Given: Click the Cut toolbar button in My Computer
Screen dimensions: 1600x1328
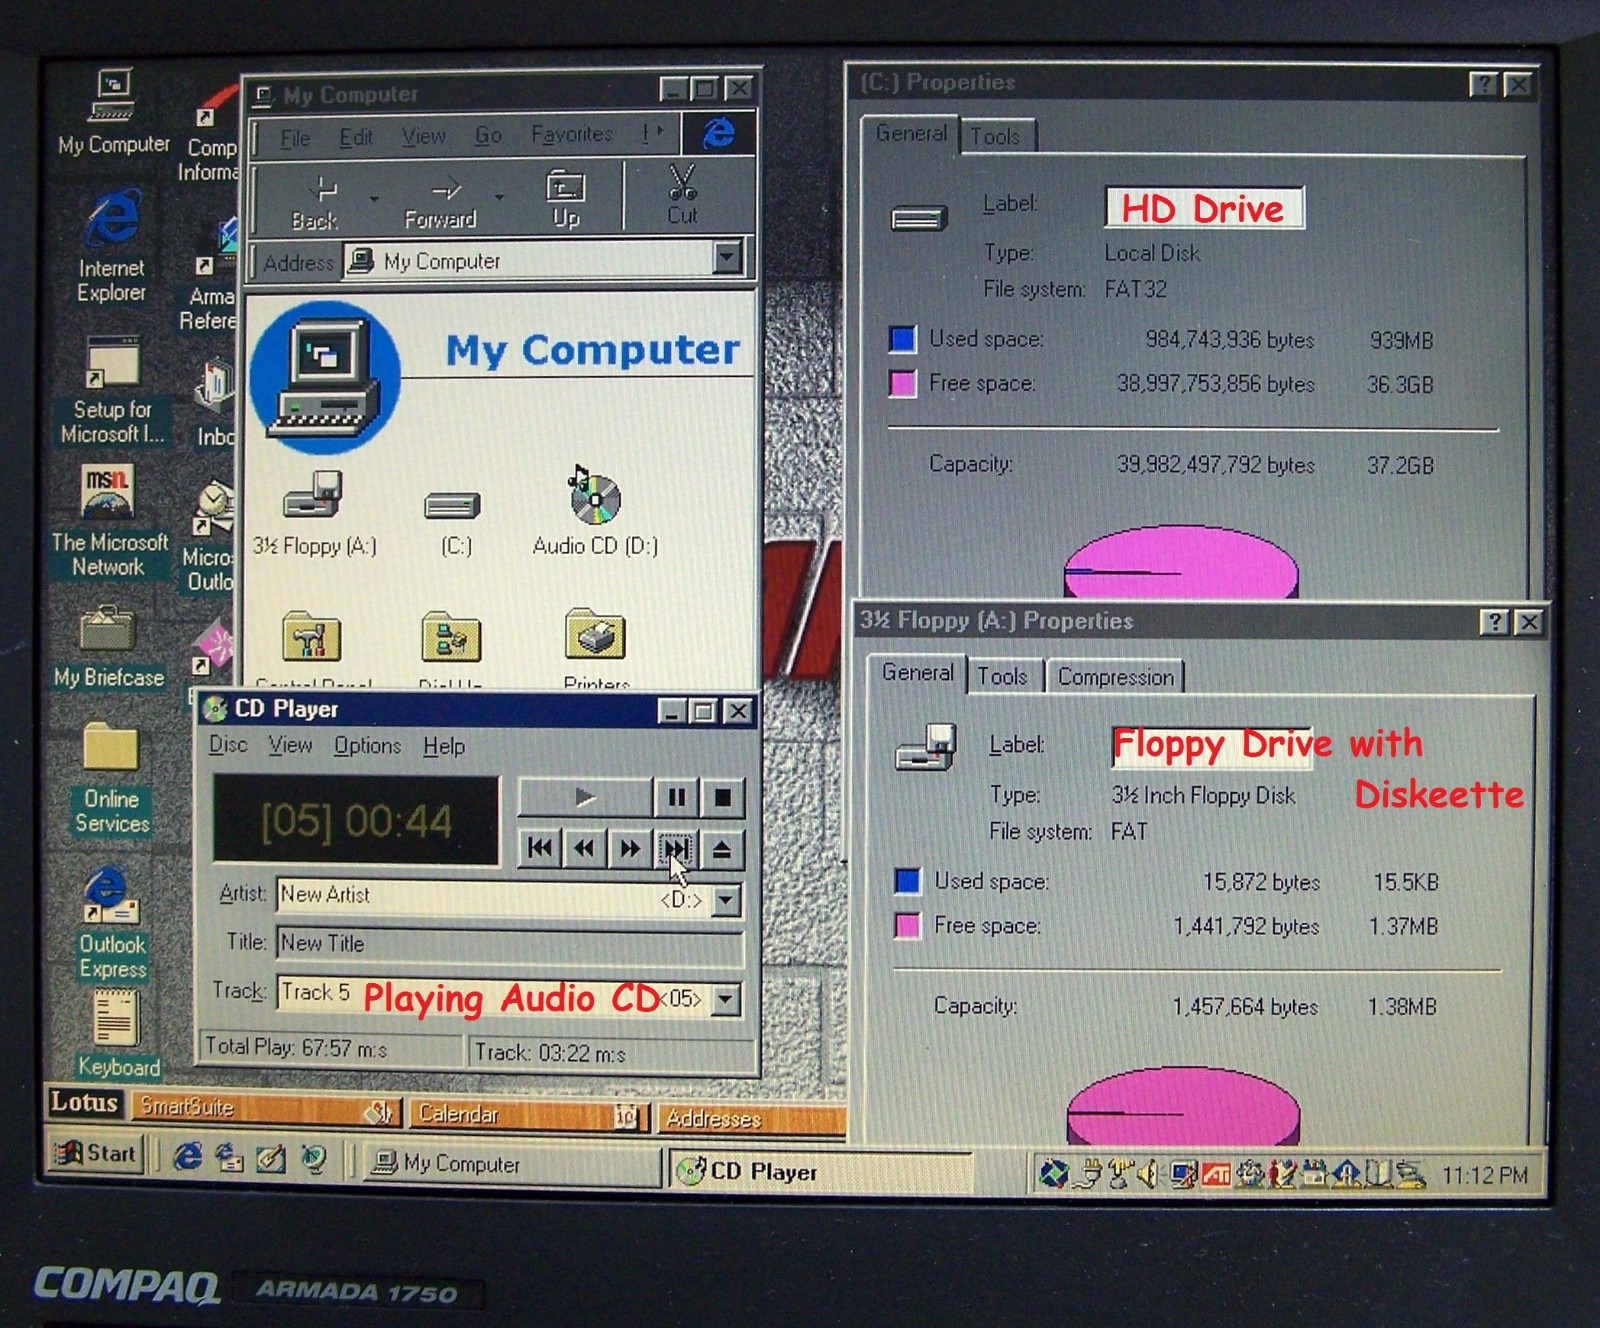Looking at the screenshot, I should click(x=682, y=195).
